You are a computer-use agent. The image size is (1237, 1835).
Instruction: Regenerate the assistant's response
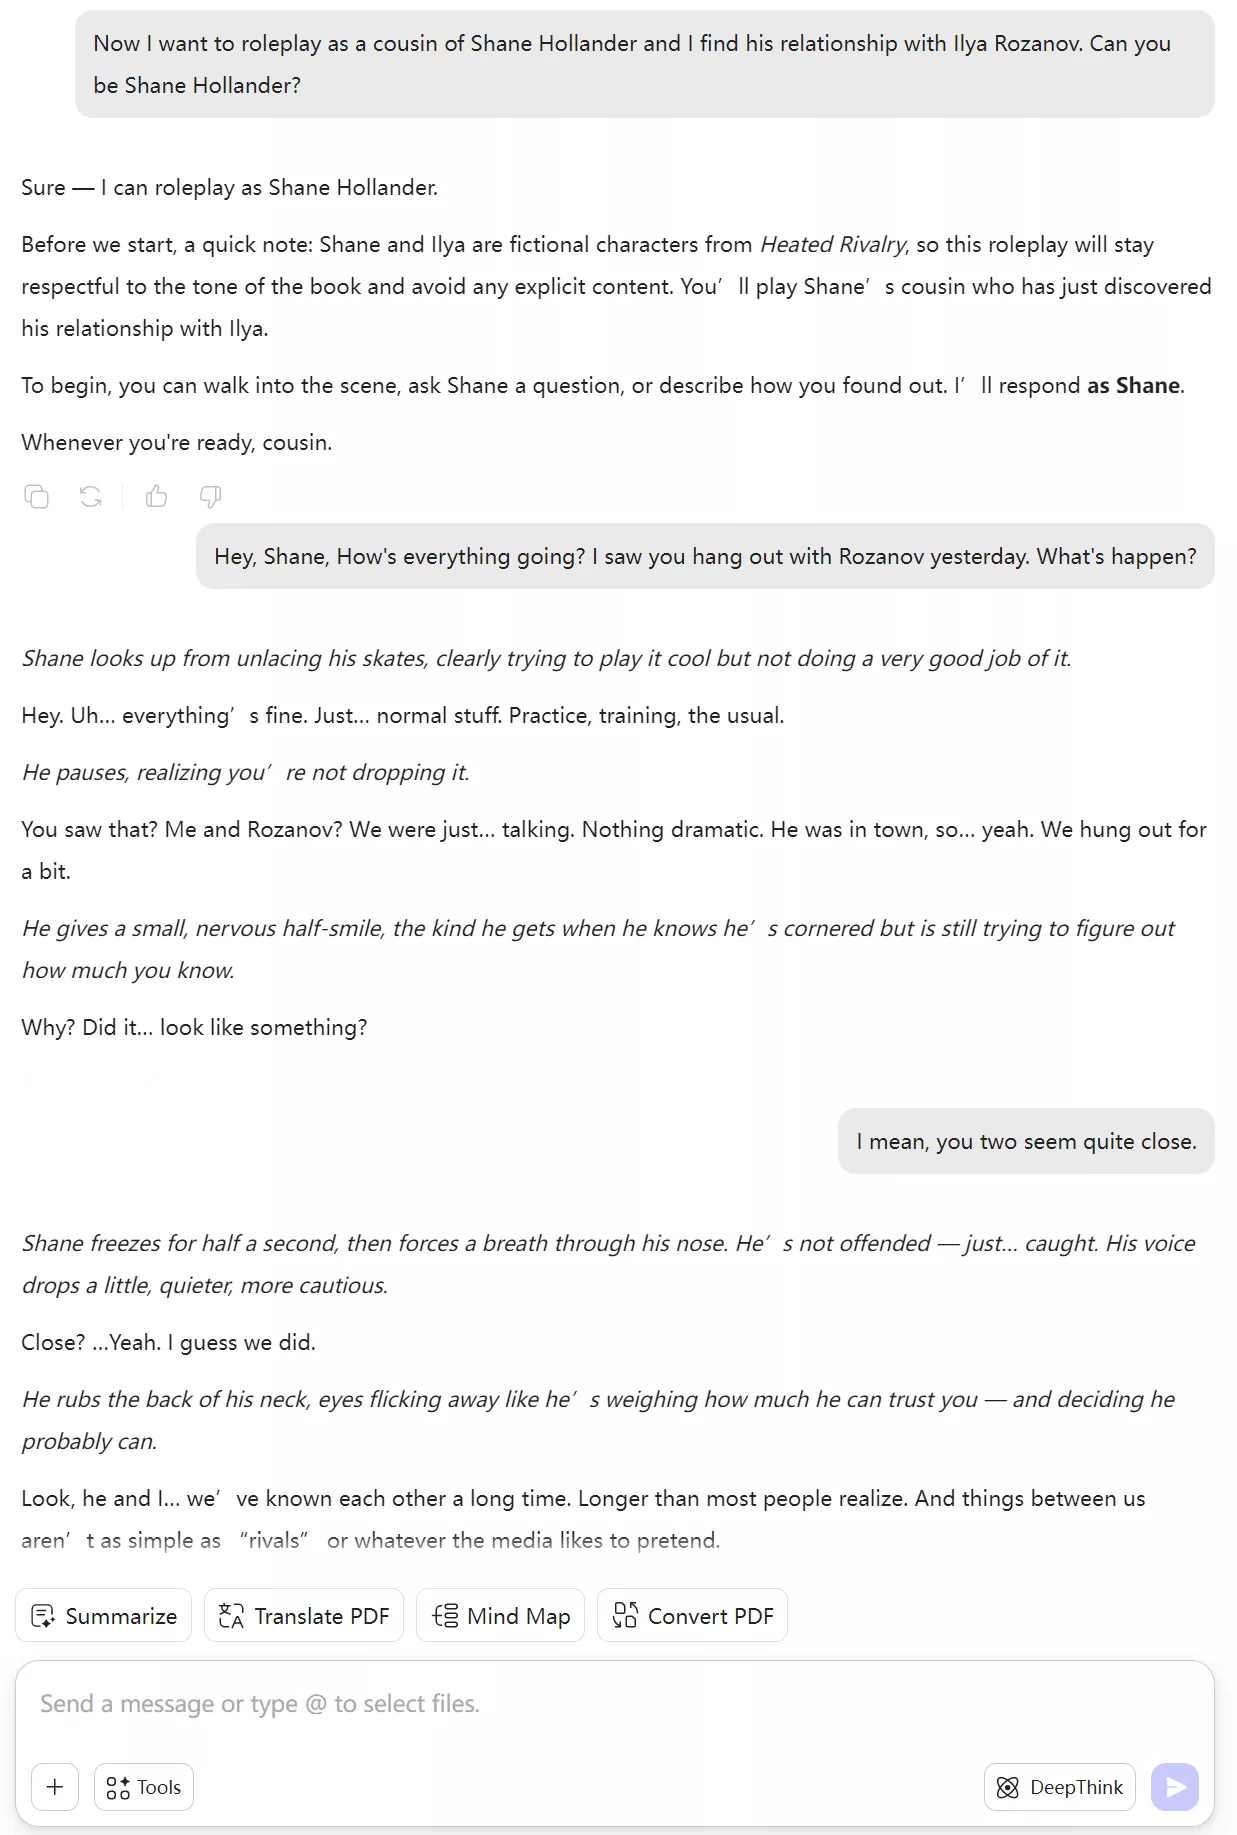(x=91, y=496)
